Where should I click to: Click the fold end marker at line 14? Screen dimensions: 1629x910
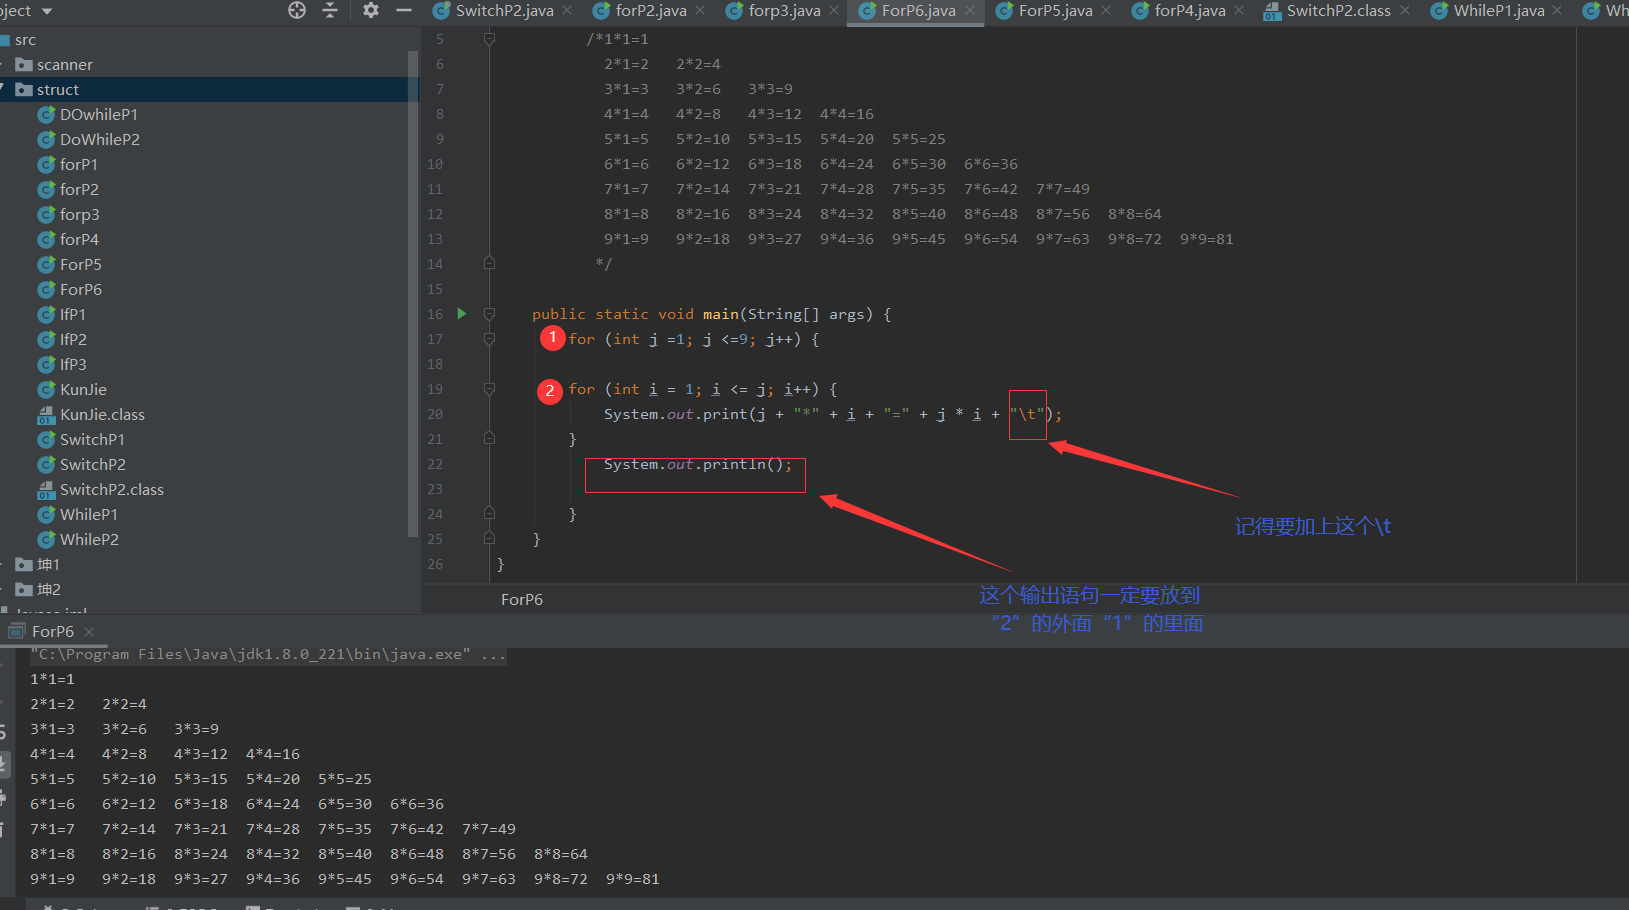click(489, 263)
